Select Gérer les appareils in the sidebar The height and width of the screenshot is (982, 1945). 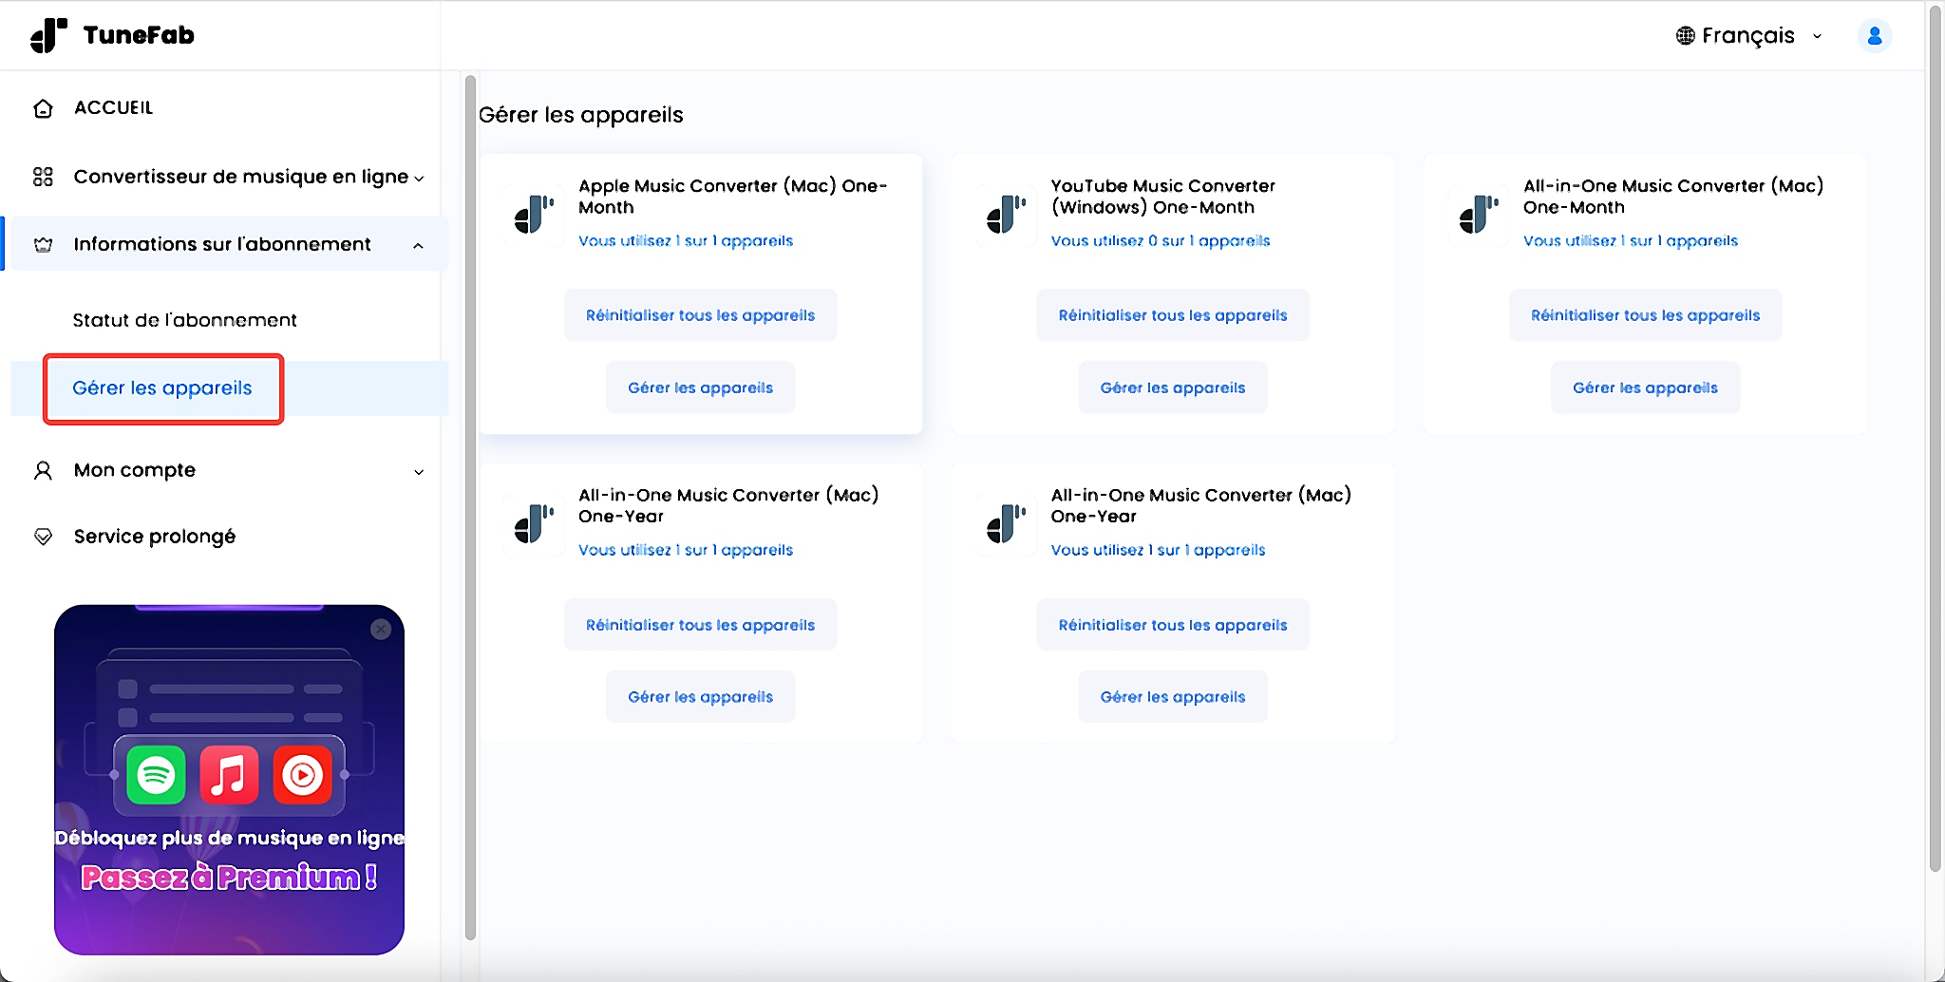coord(162,388)
